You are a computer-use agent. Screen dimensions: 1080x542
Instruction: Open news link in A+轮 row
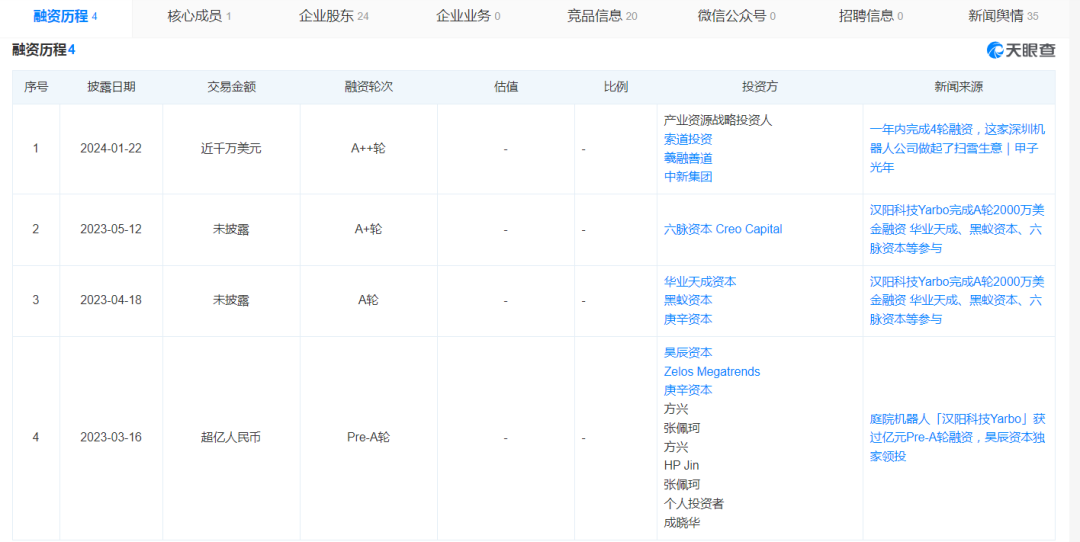pyautogui.click(x=957, y=229)
